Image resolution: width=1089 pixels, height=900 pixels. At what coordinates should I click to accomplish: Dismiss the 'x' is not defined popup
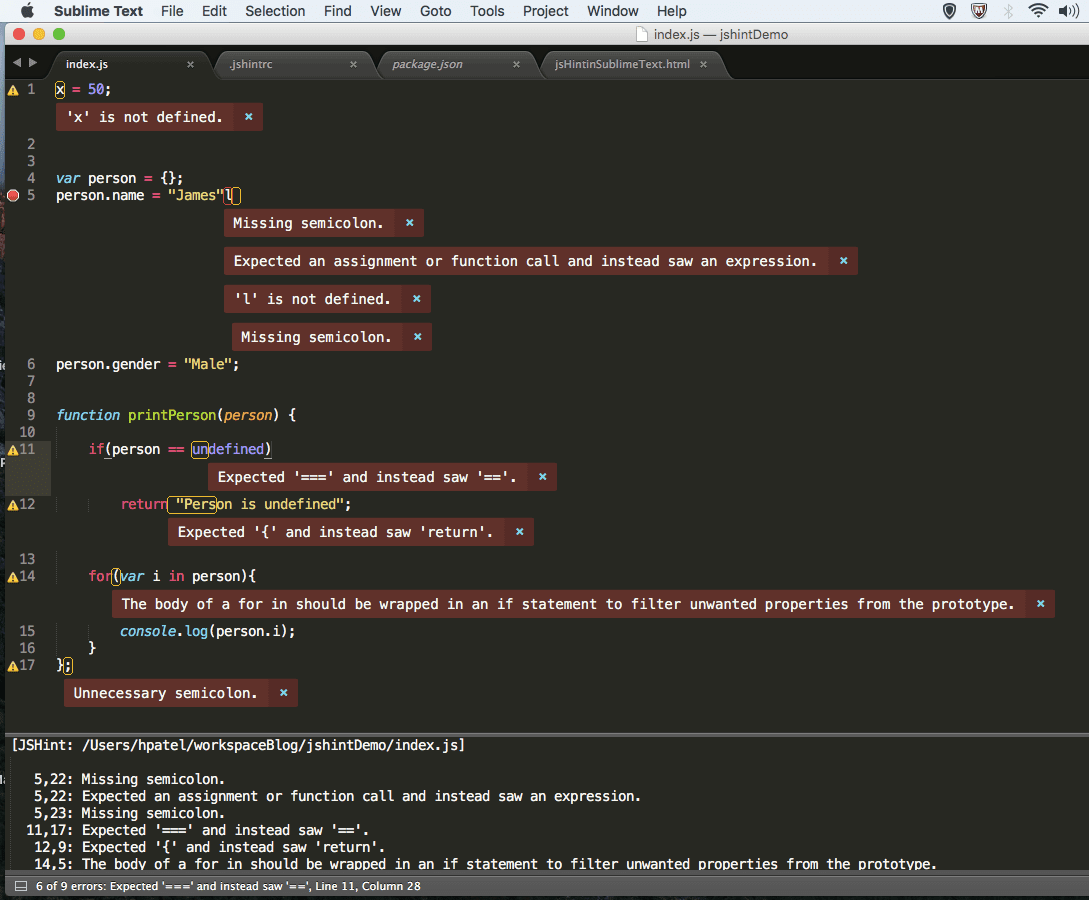pos(248,117)
